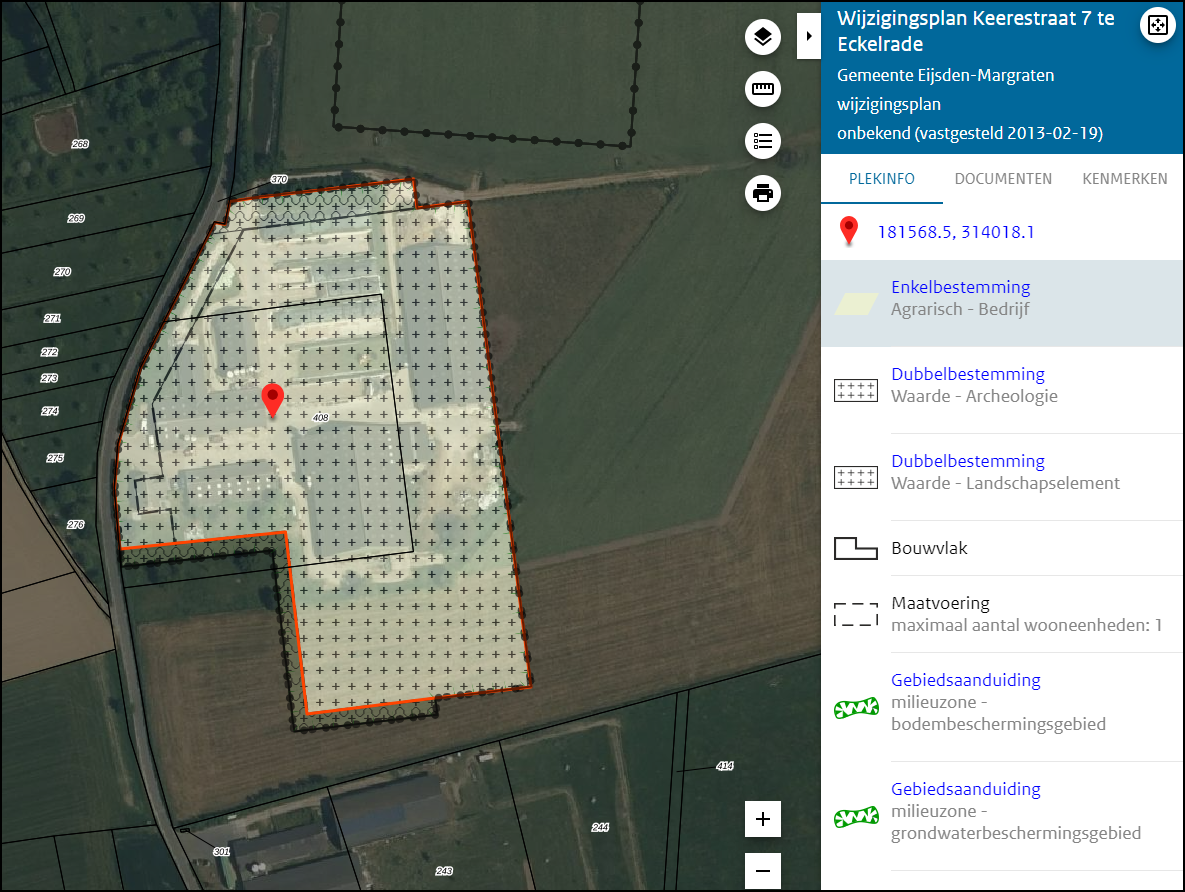Open Gebiedsaanduiding grondwaterbeschermingsgebied link
Image resolution: width=1185 pixels, height=892 pixels.
point(965,789)
